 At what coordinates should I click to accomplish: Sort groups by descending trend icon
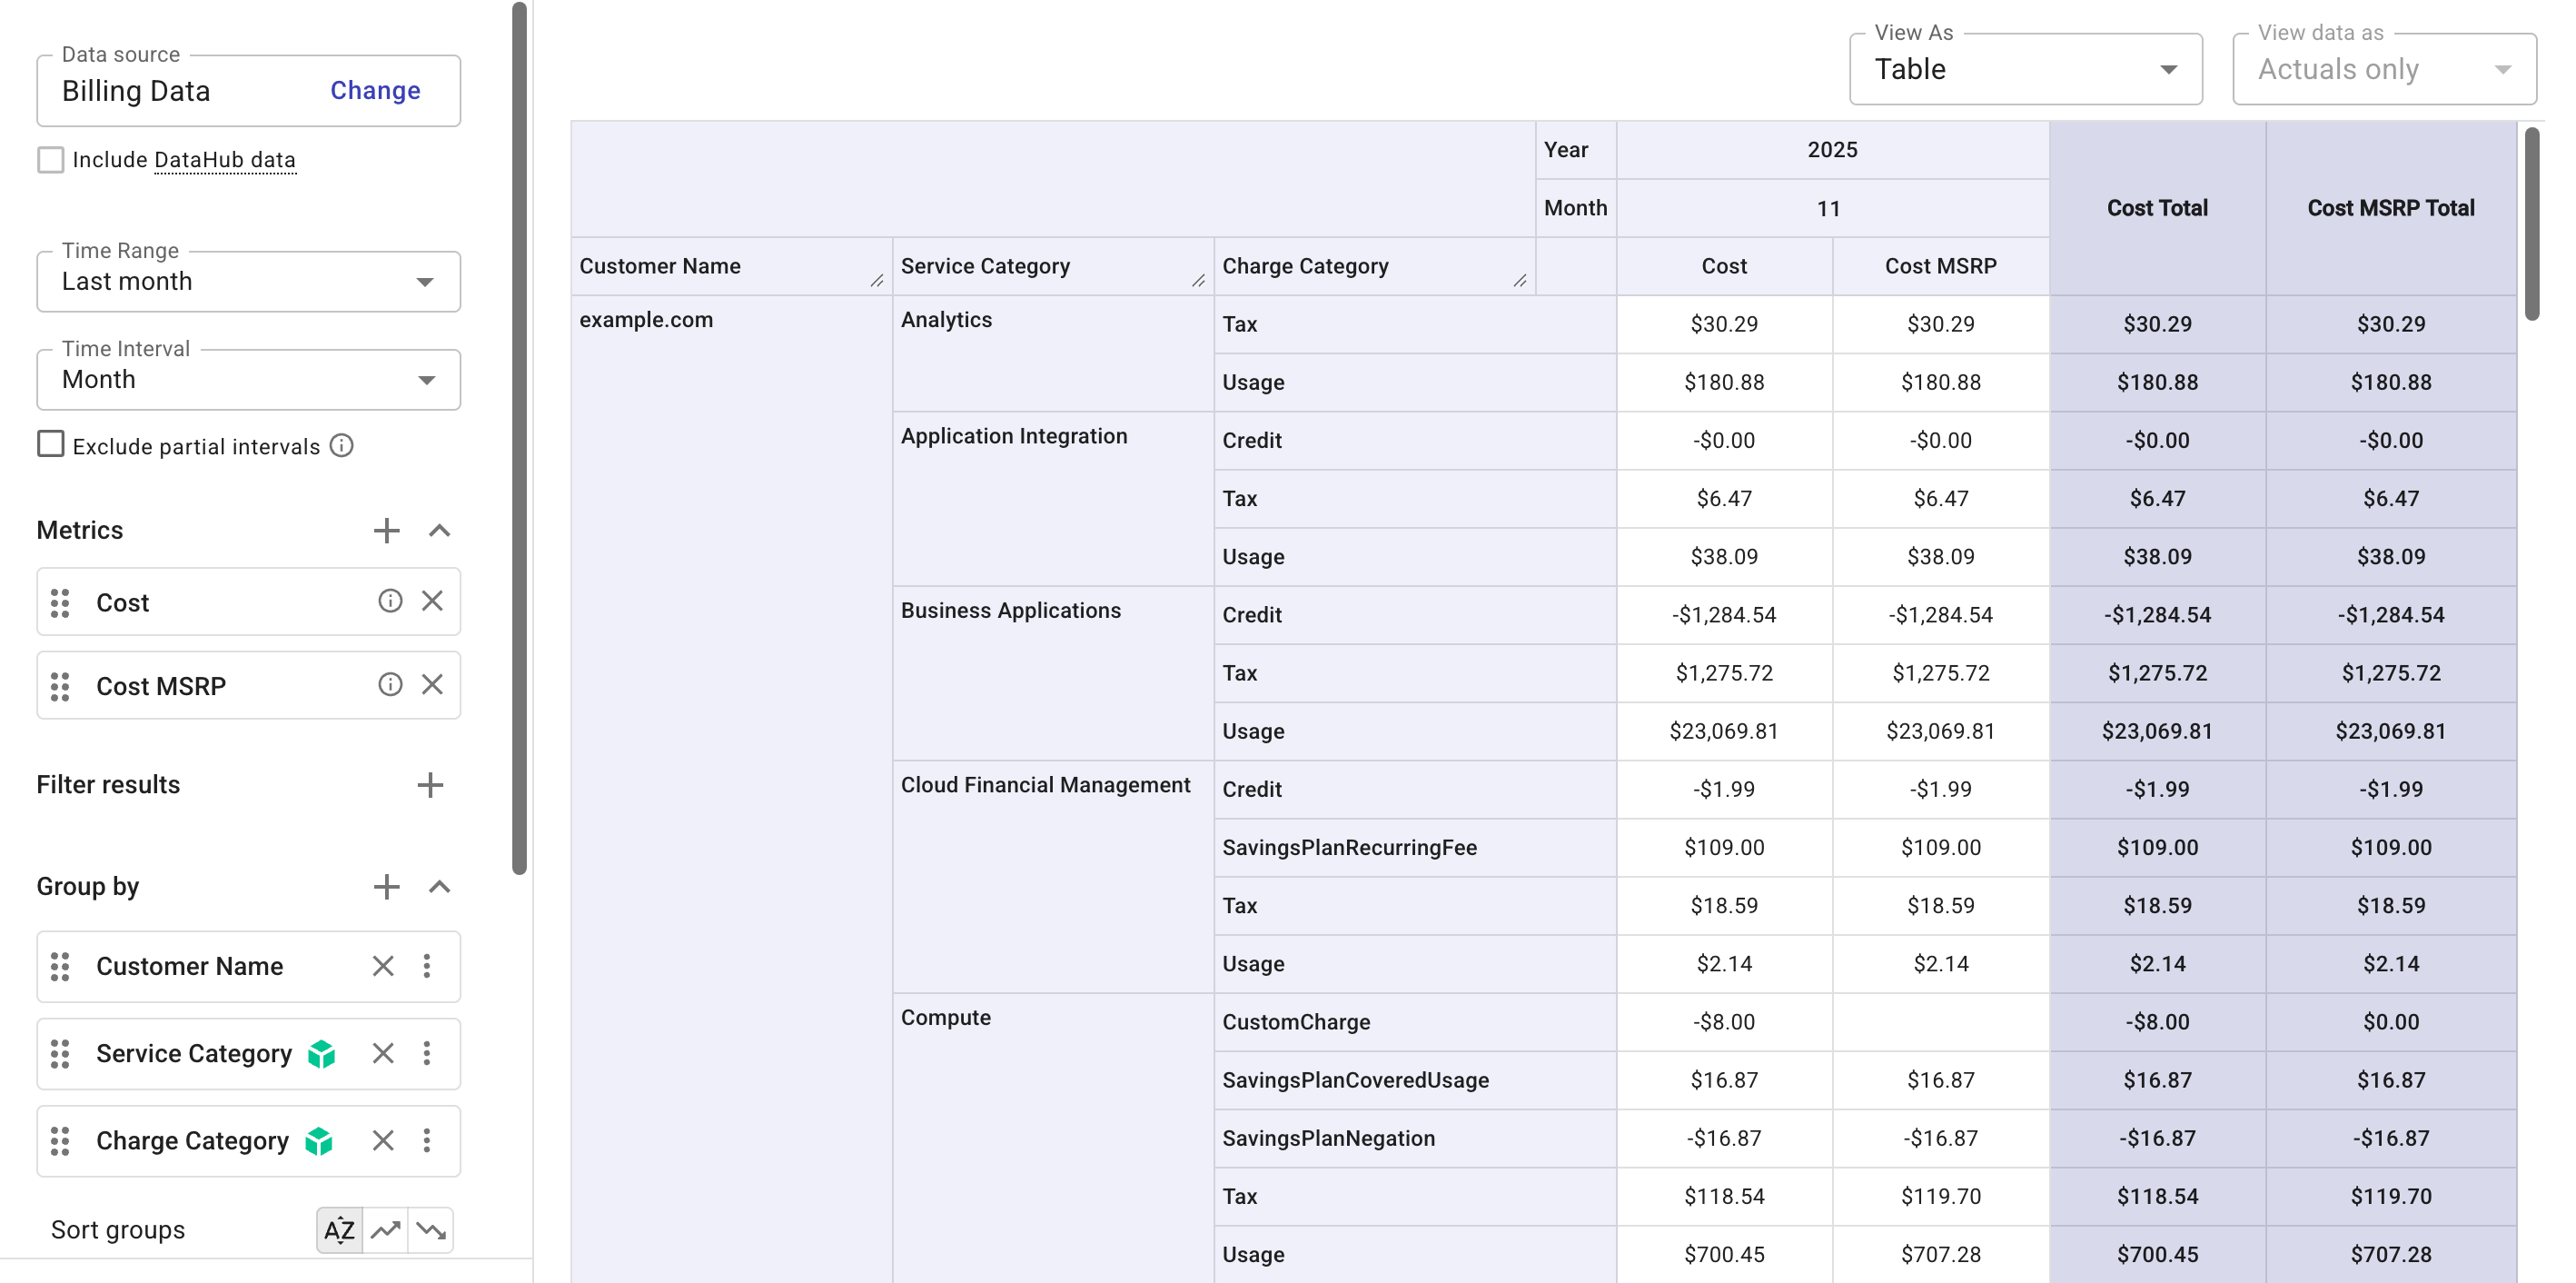pos(431,1230)
